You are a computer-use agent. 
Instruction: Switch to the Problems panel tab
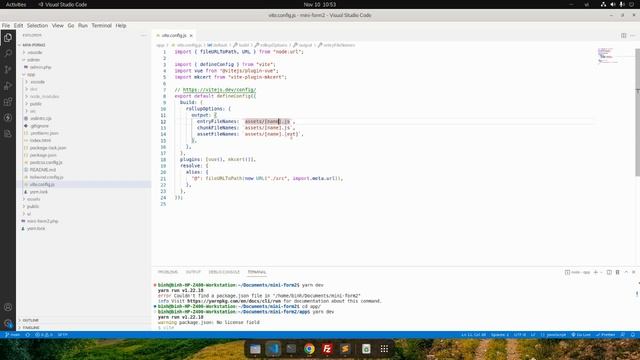168,272
